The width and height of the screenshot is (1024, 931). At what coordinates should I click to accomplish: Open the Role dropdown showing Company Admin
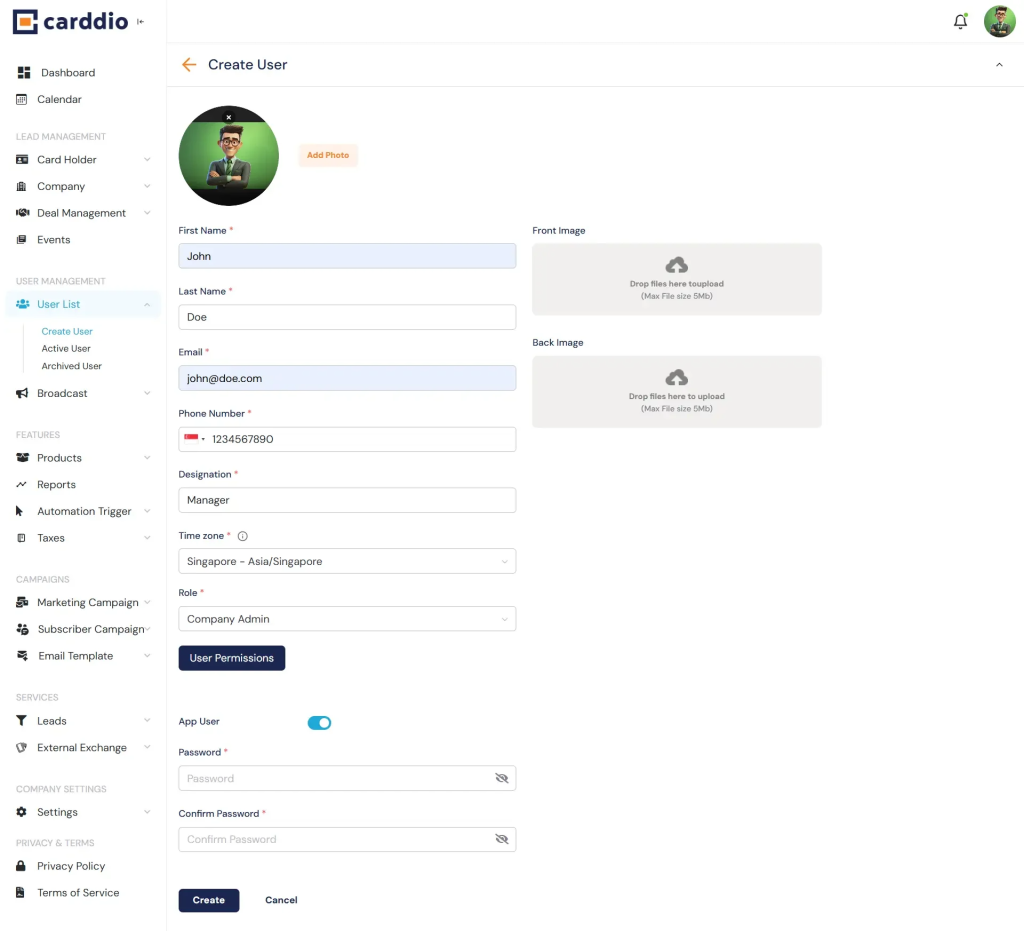coord(346,618)
